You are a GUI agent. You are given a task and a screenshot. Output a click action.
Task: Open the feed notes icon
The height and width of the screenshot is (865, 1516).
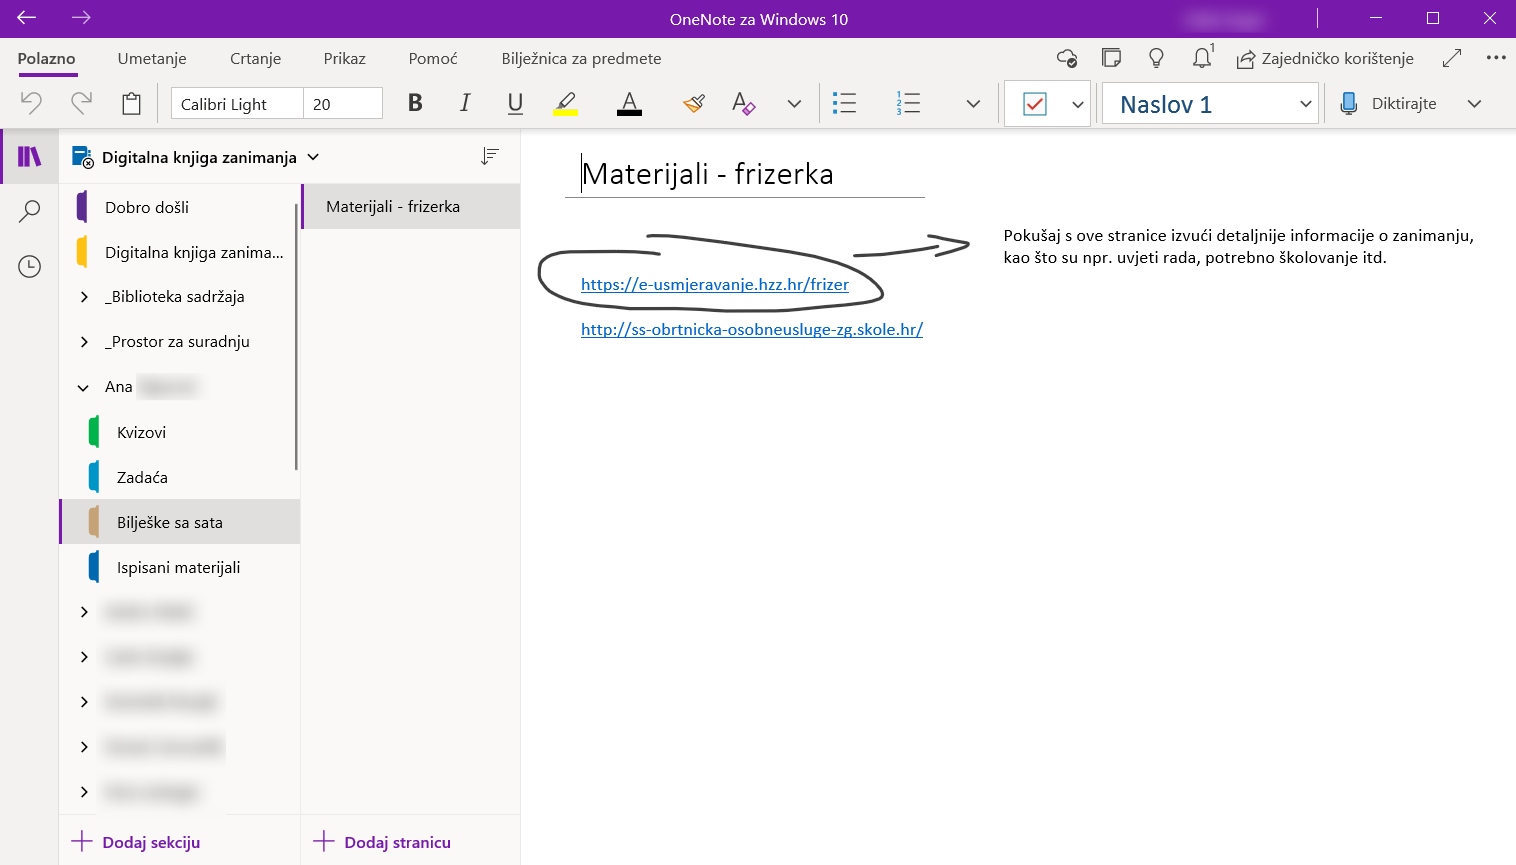(1111, 58)
